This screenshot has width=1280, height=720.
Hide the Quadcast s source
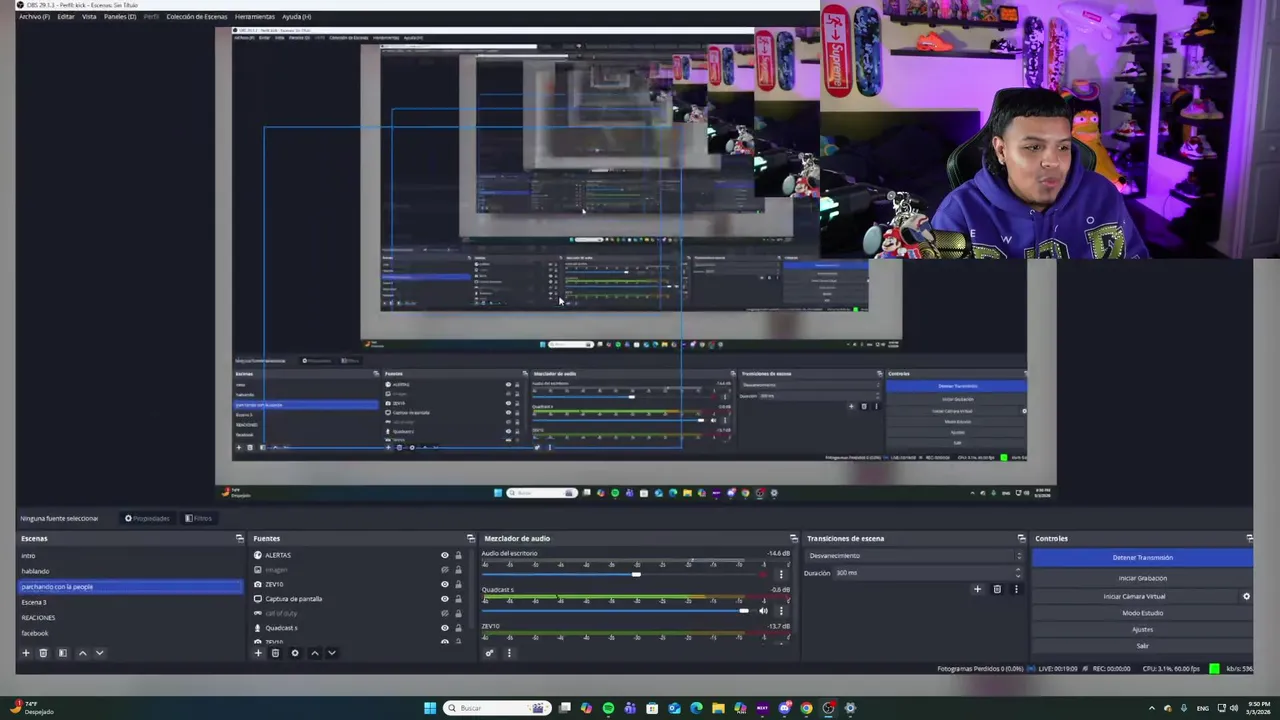(445, 628)
